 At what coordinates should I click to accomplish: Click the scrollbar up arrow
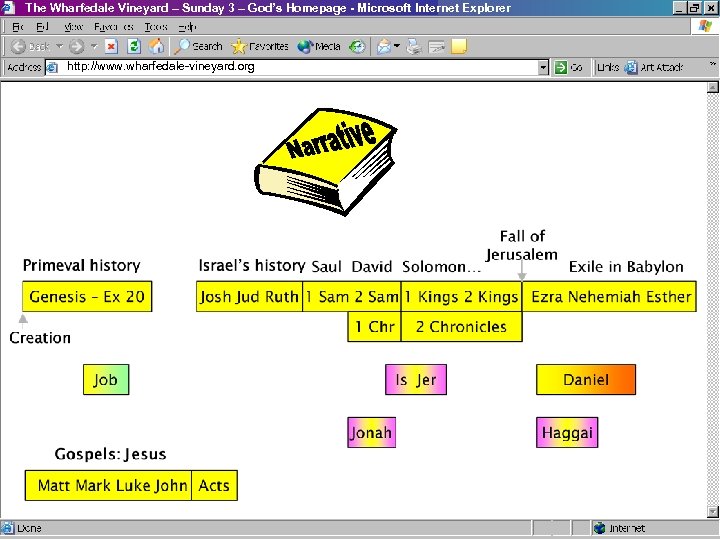coord(713,87)
